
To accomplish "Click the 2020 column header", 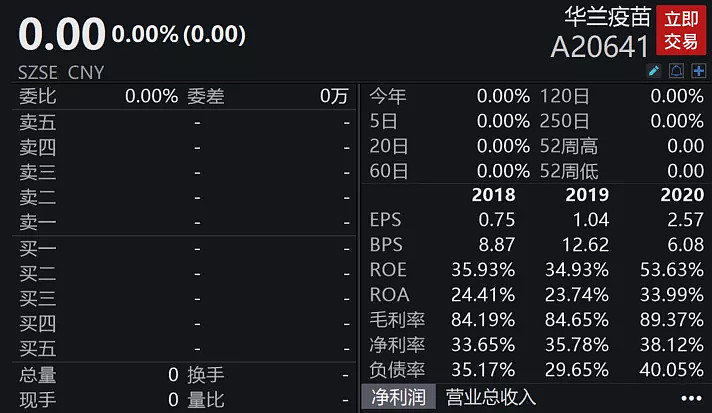I will tap(682, 195).
